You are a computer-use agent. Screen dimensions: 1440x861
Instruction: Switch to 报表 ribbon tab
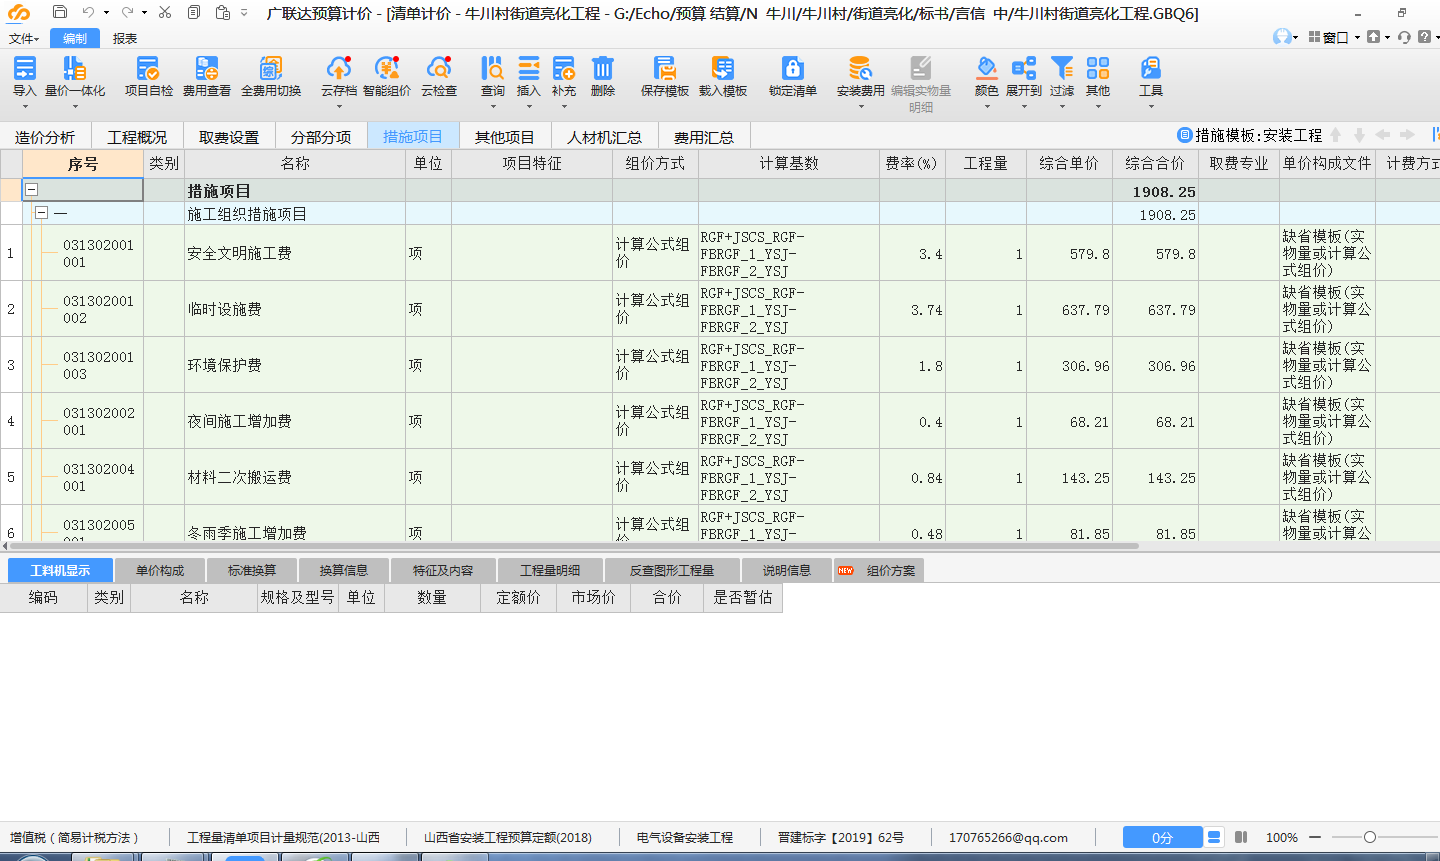[125, 39]
